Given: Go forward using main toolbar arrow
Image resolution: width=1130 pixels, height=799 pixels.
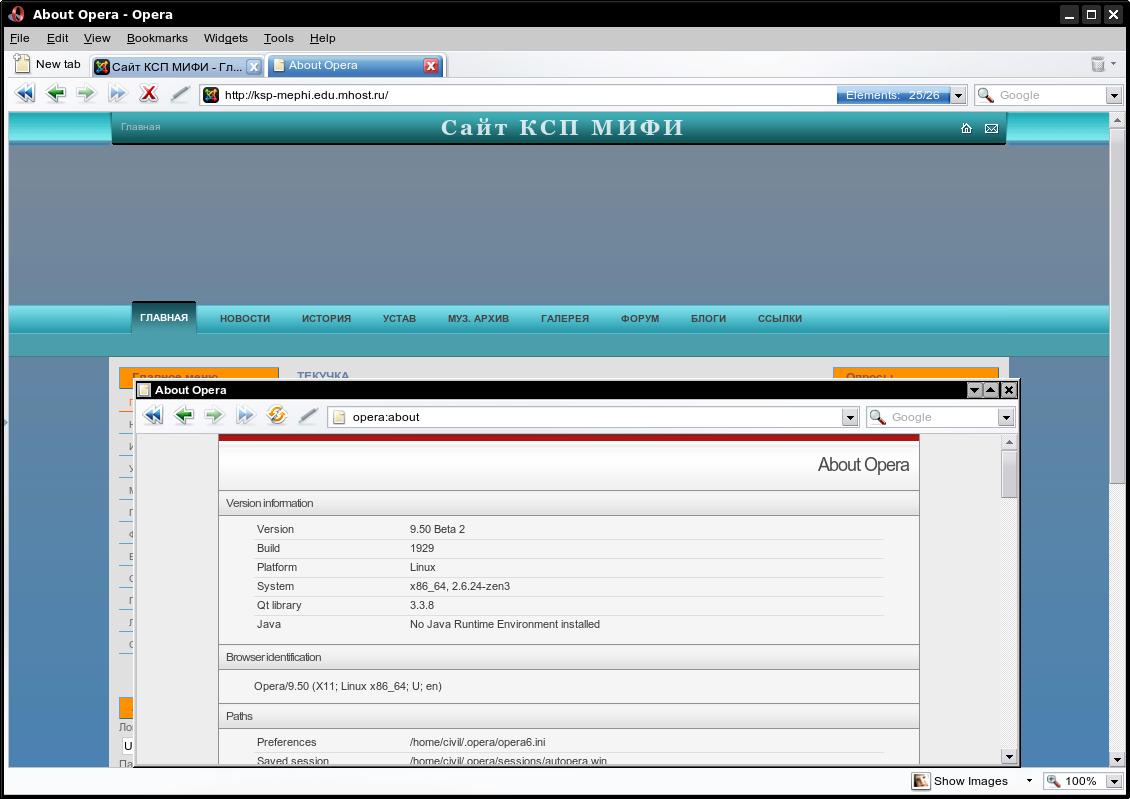Looking at the screenshot, I should [x=86, y=94].
